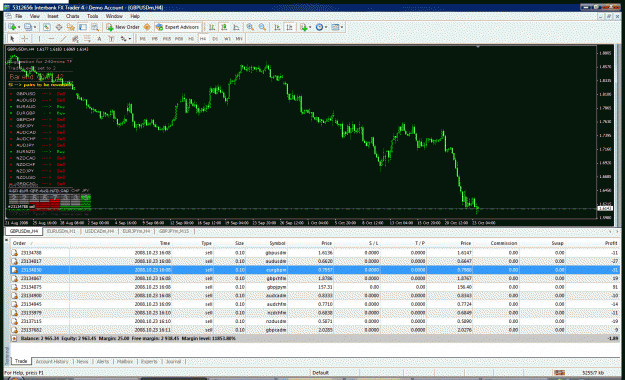Select the crosshair tool
This screenshot has width=625, height=380.
click(24, 39)
